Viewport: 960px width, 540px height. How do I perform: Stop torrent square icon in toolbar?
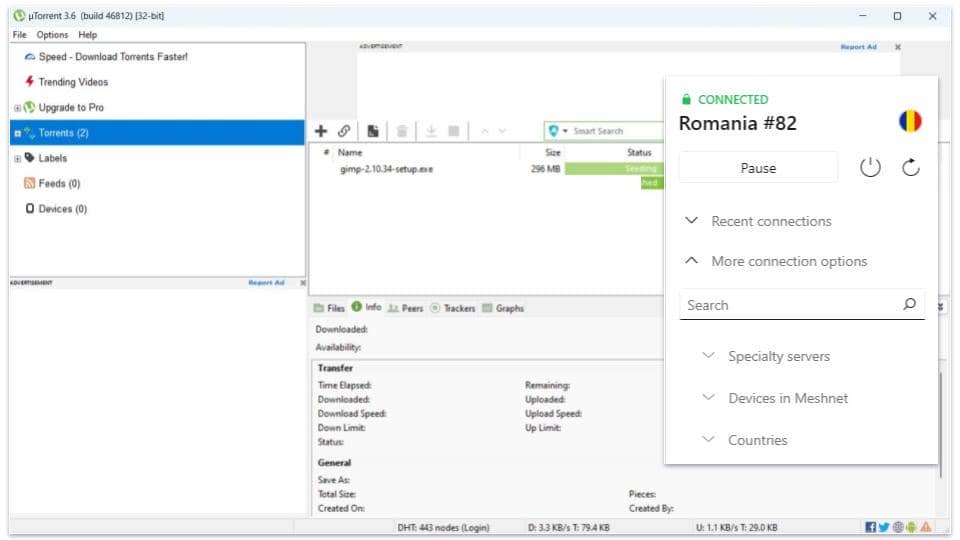454,131
